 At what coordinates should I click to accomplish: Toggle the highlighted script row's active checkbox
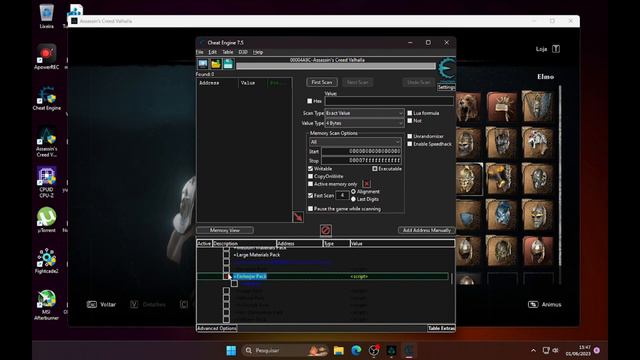[x=226, y=276]
